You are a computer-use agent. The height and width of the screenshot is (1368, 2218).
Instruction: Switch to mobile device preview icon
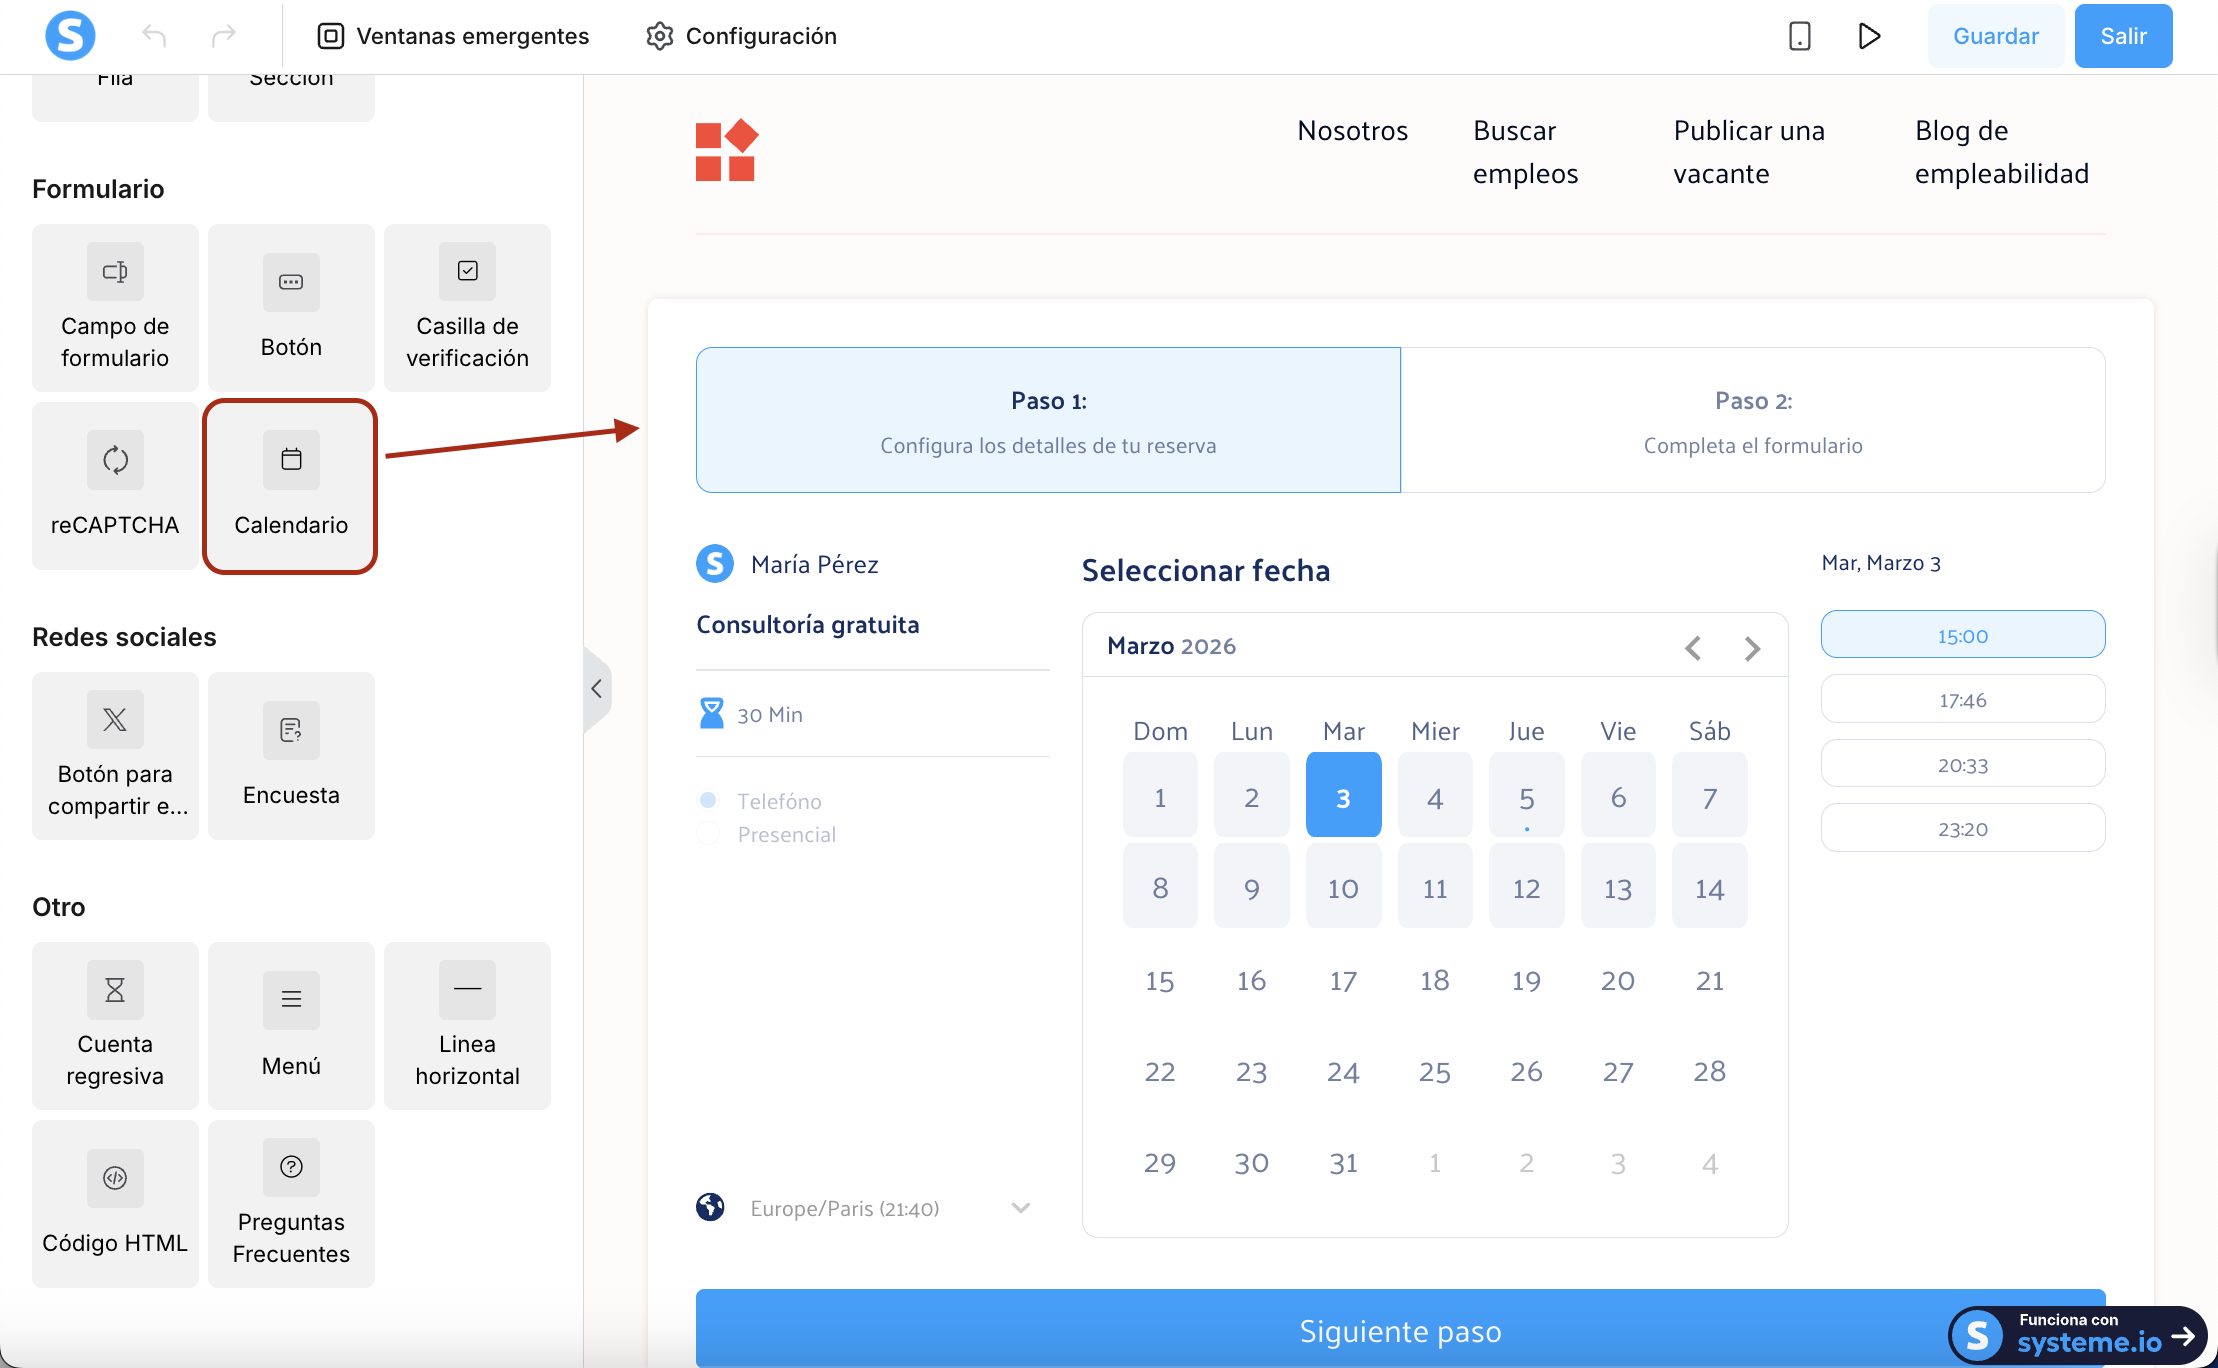coord(1799,36)
